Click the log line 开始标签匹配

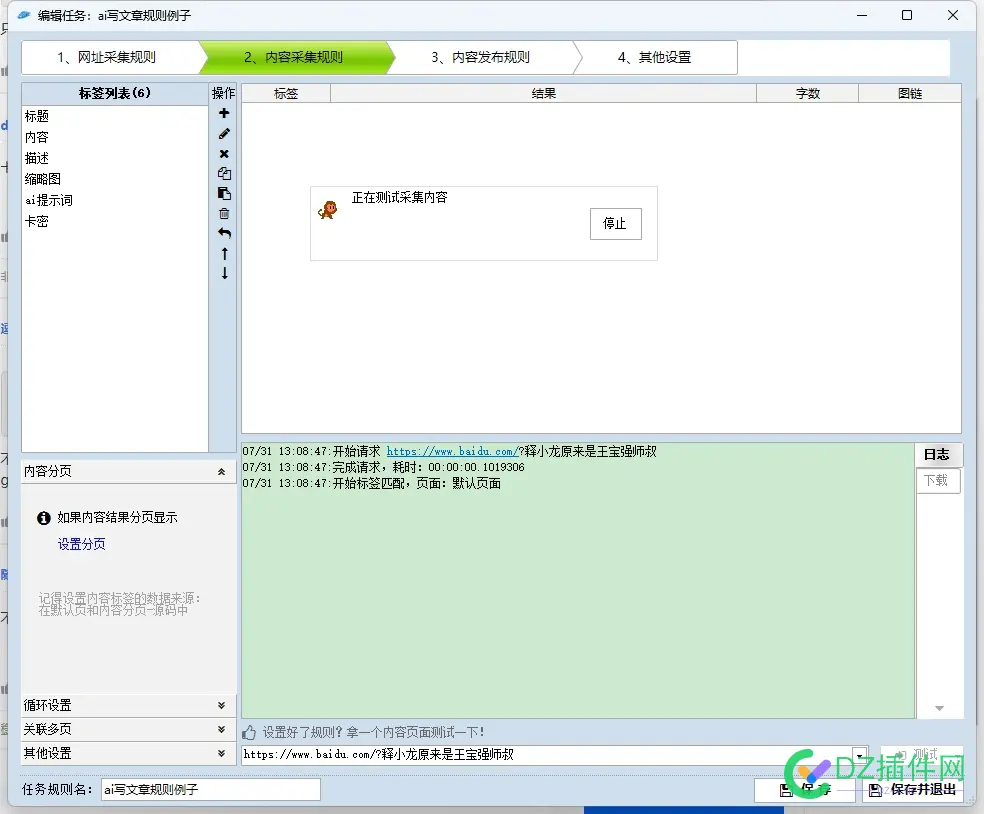372,483
